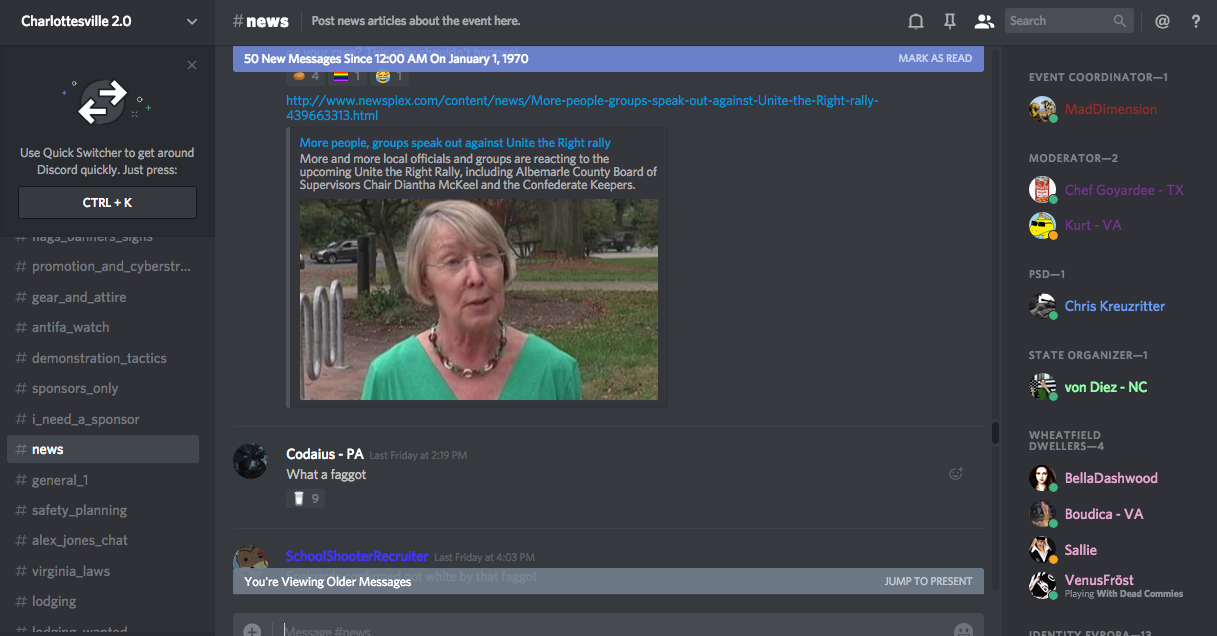Click the add reaction smiley icon

(x=955, y=474)
